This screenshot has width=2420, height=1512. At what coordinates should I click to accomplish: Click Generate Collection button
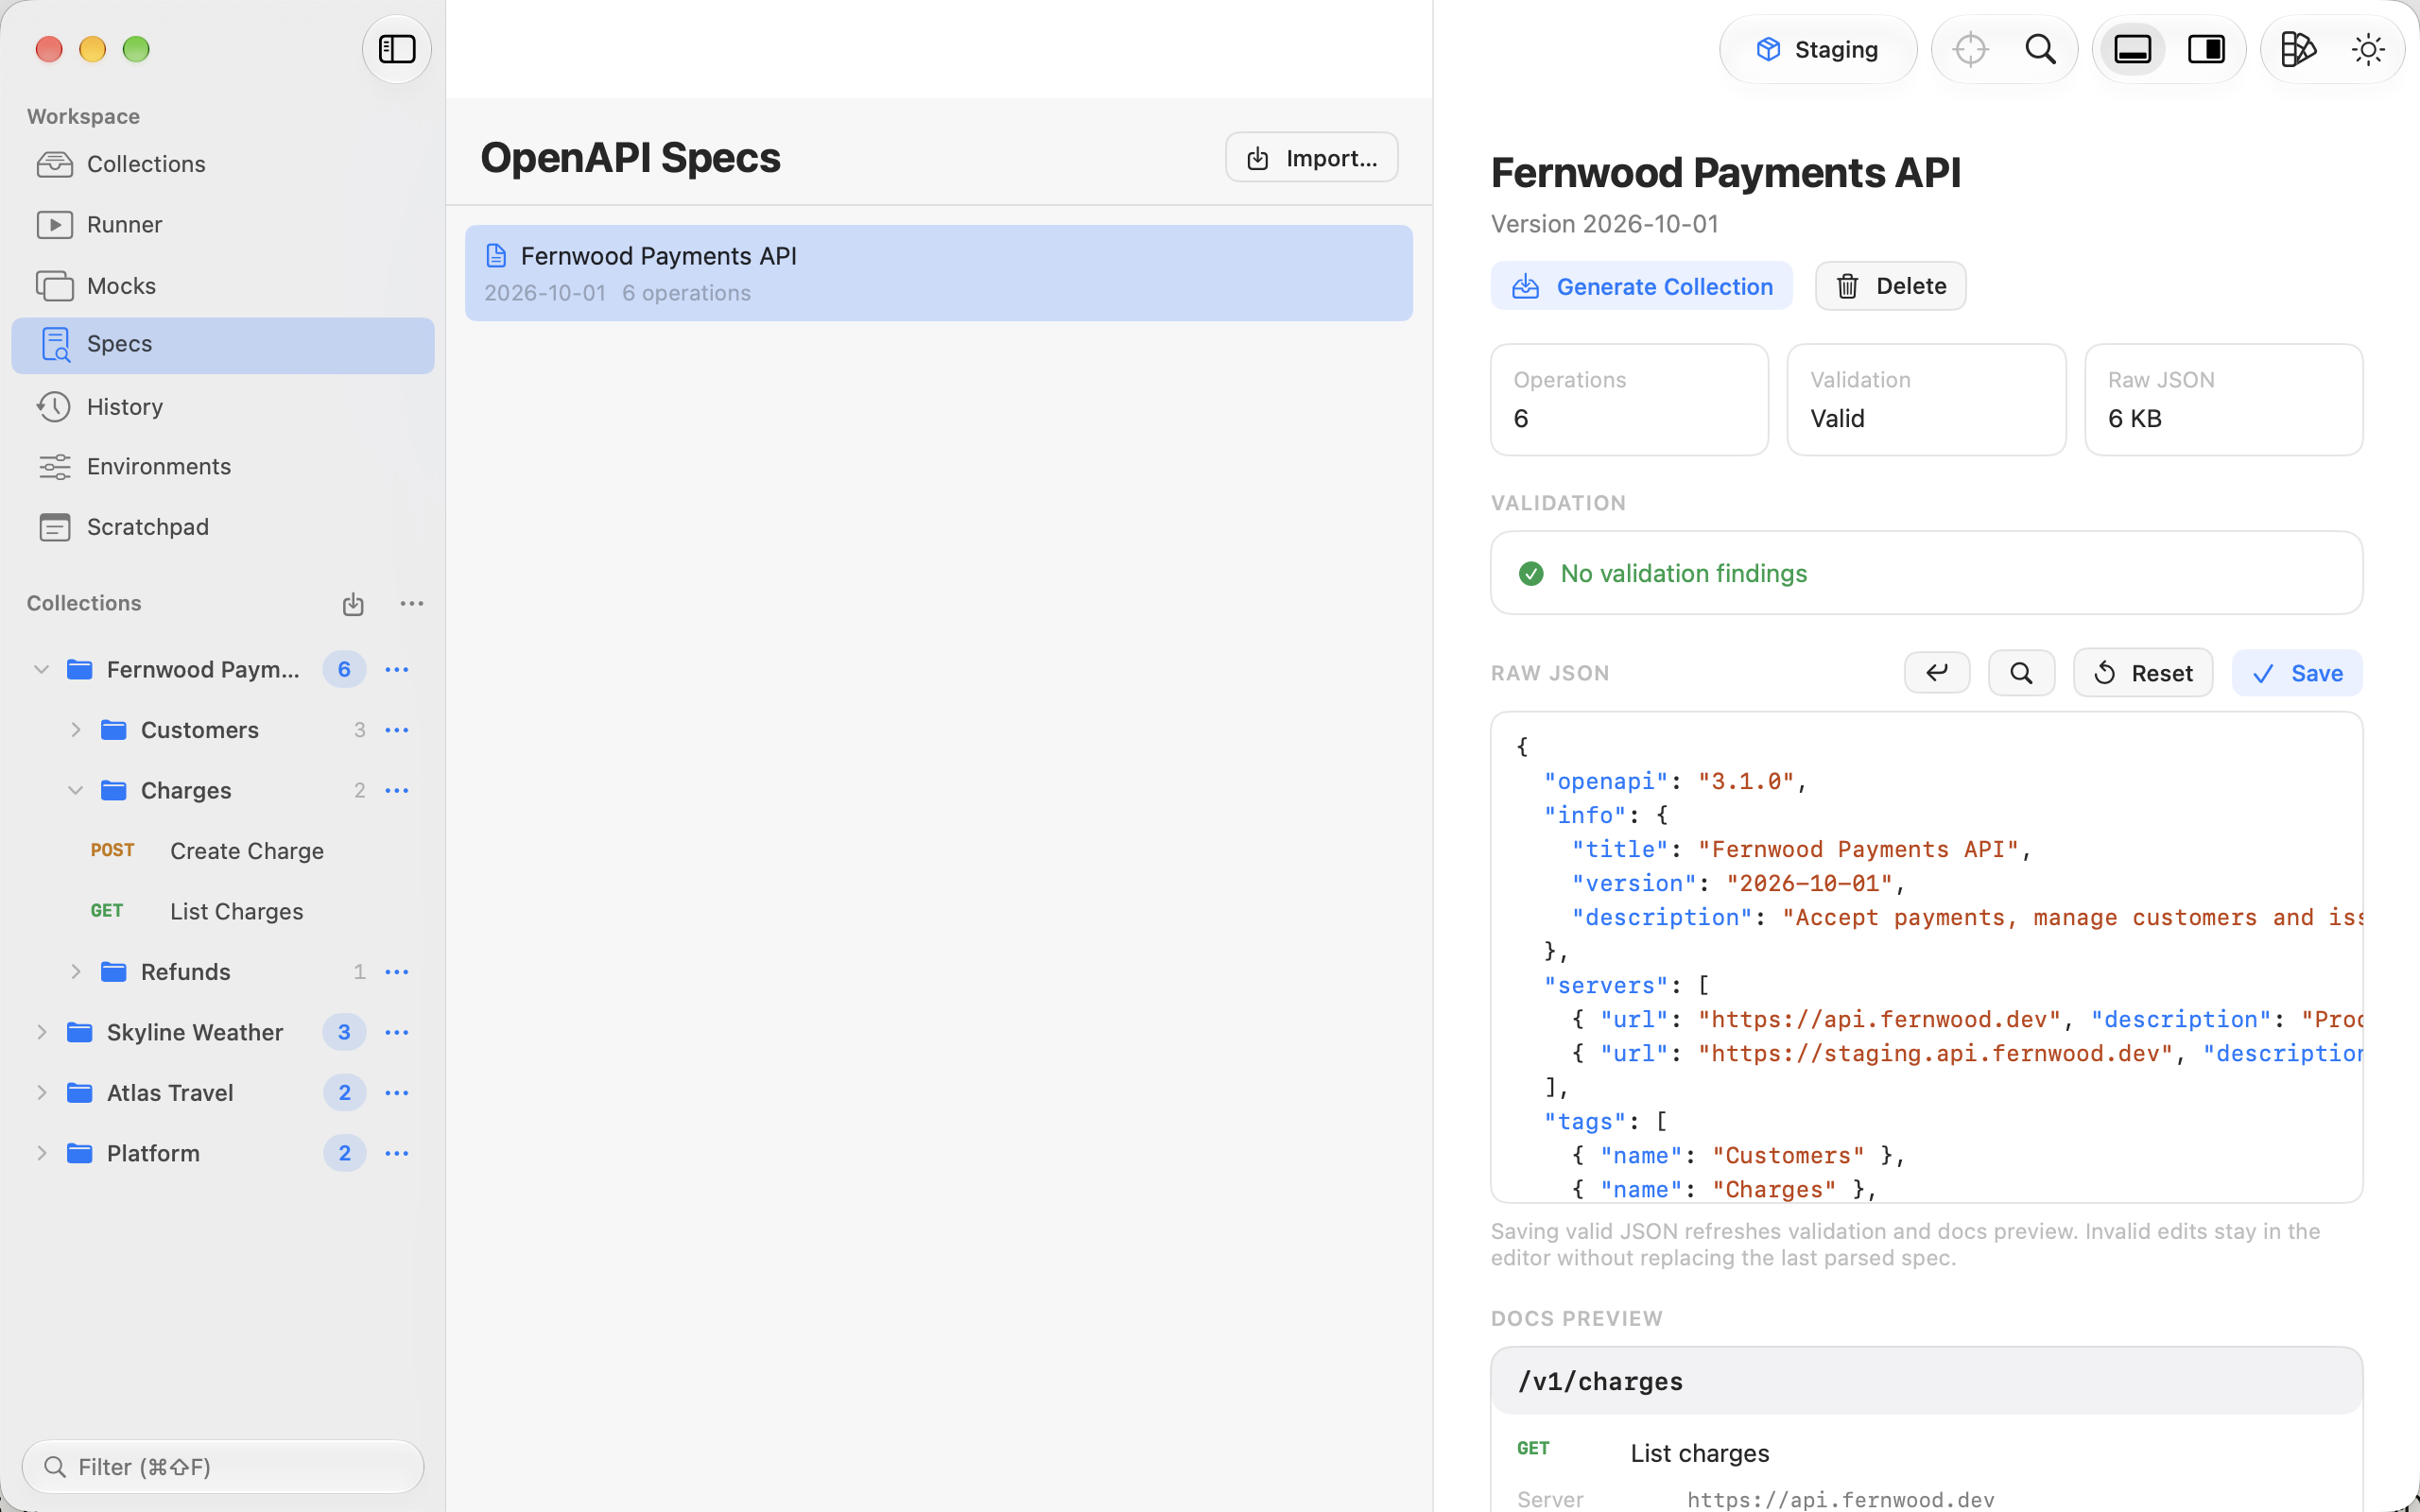[x=1641, y=286]
